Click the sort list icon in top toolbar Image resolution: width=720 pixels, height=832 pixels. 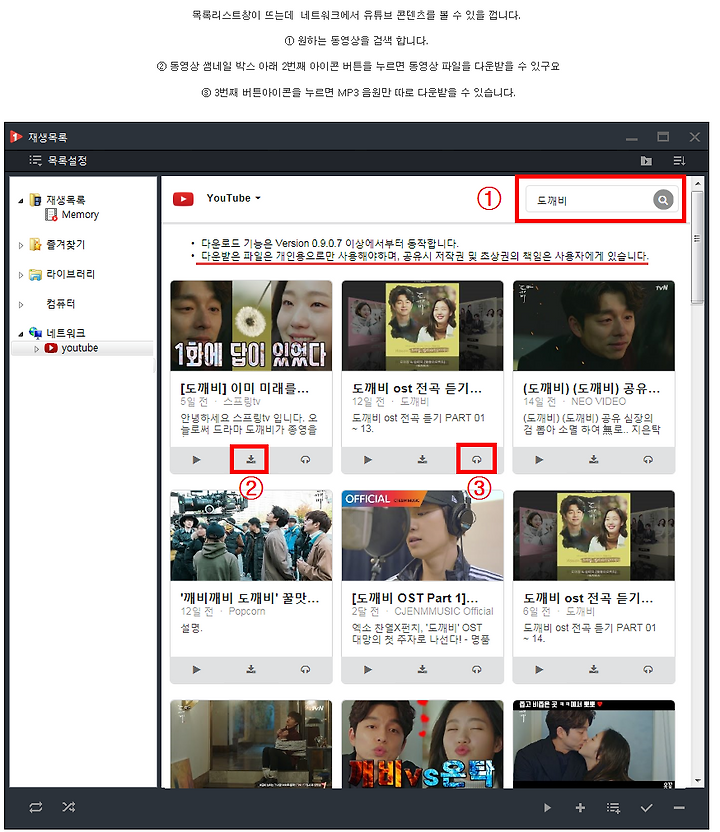point(679,160)
